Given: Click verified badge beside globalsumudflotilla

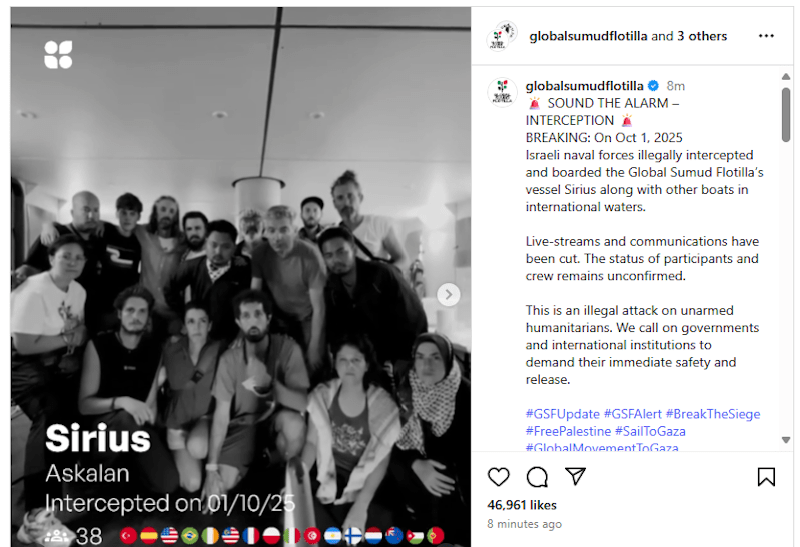Looking at the screenshot, I should point(653,86).
